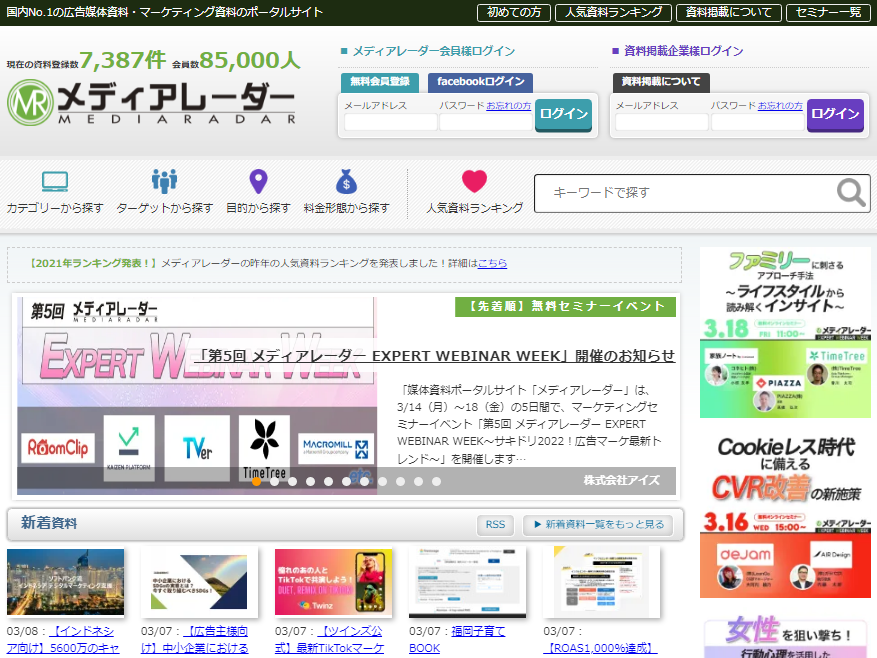This screenshot has width=877, height=658.
Task: Click the facebookログイン button
Action: [x=480, y=82]
